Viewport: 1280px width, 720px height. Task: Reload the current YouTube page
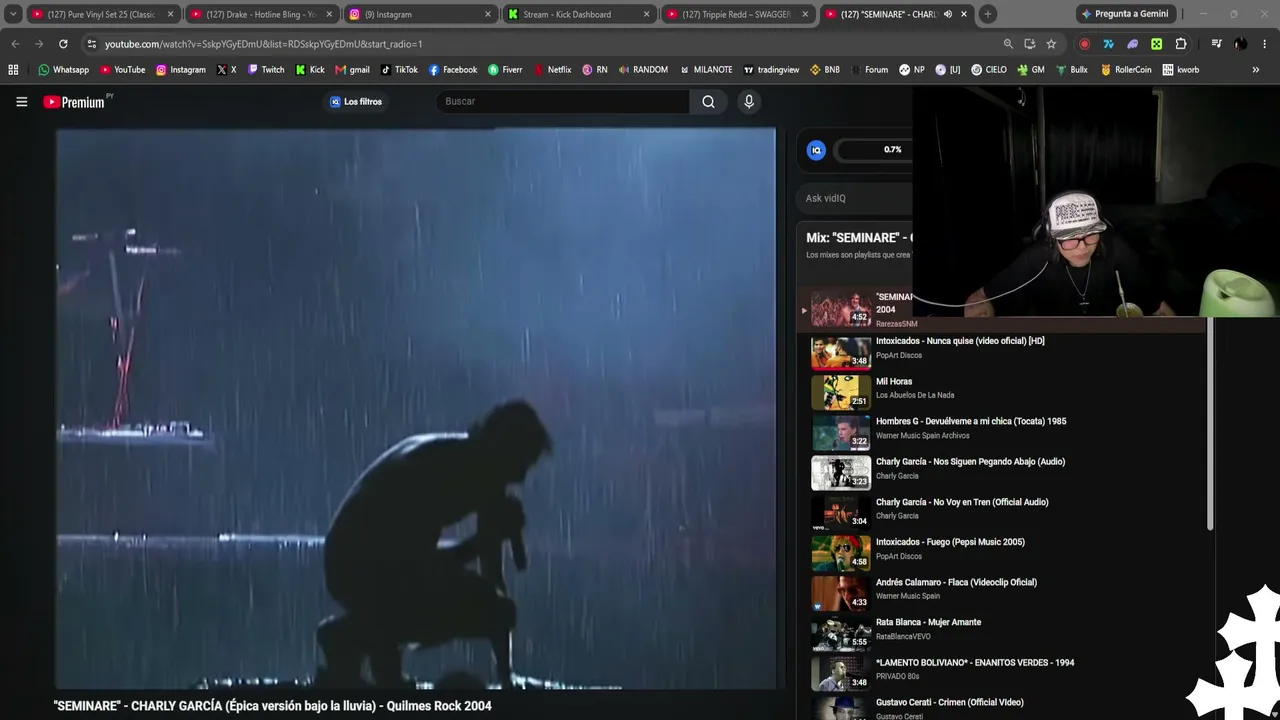click(63, 44)
